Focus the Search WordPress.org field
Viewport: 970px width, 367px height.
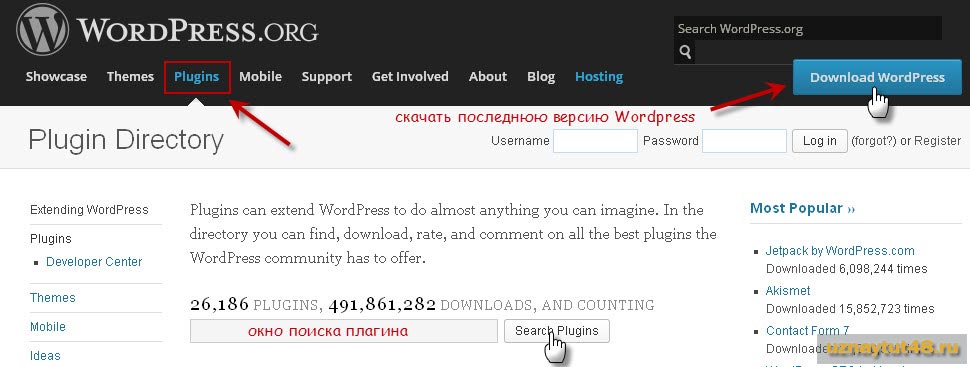tap(807, 28)
